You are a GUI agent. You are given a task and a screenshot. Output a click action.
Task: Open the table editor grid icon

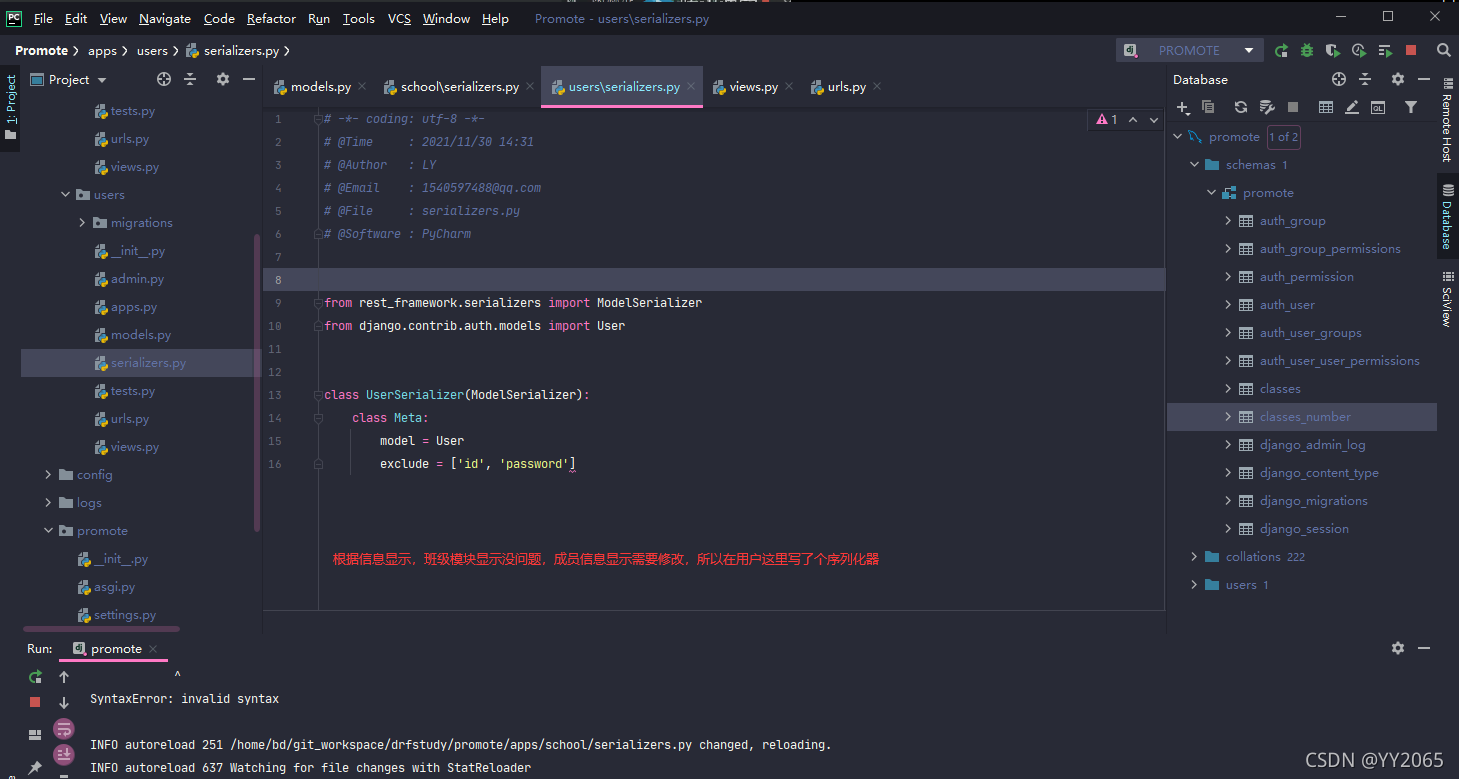point(1326,107)
